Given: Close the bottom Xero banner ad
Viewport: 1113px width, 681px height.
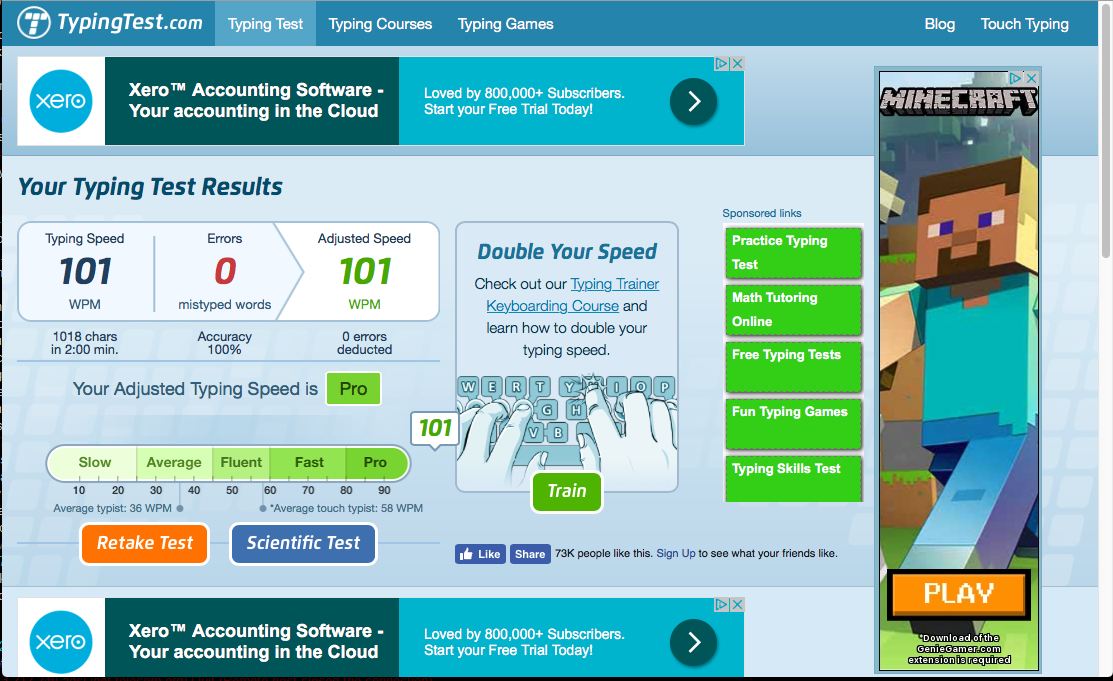Looking at the screenshot, I should click(x=738, y=604).
